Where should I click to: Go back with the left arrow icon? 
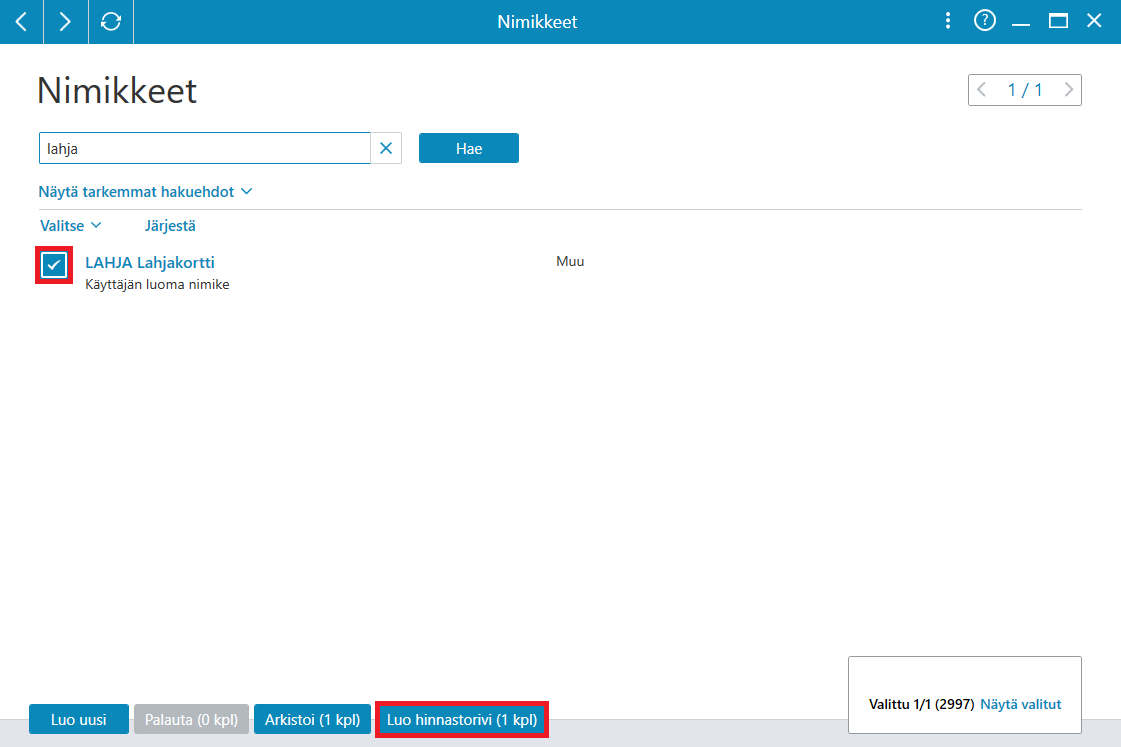click(21, 21)
